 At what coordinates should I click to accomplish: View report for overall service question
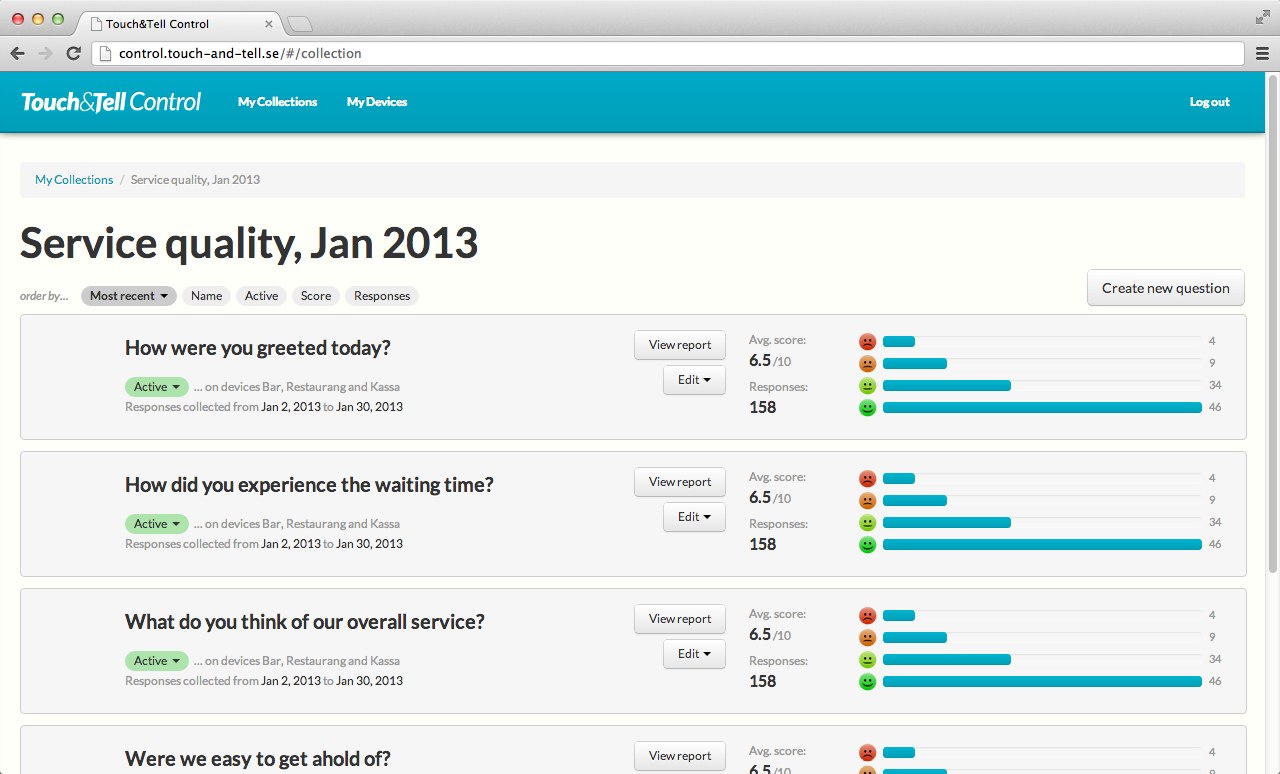coord(680,619)
